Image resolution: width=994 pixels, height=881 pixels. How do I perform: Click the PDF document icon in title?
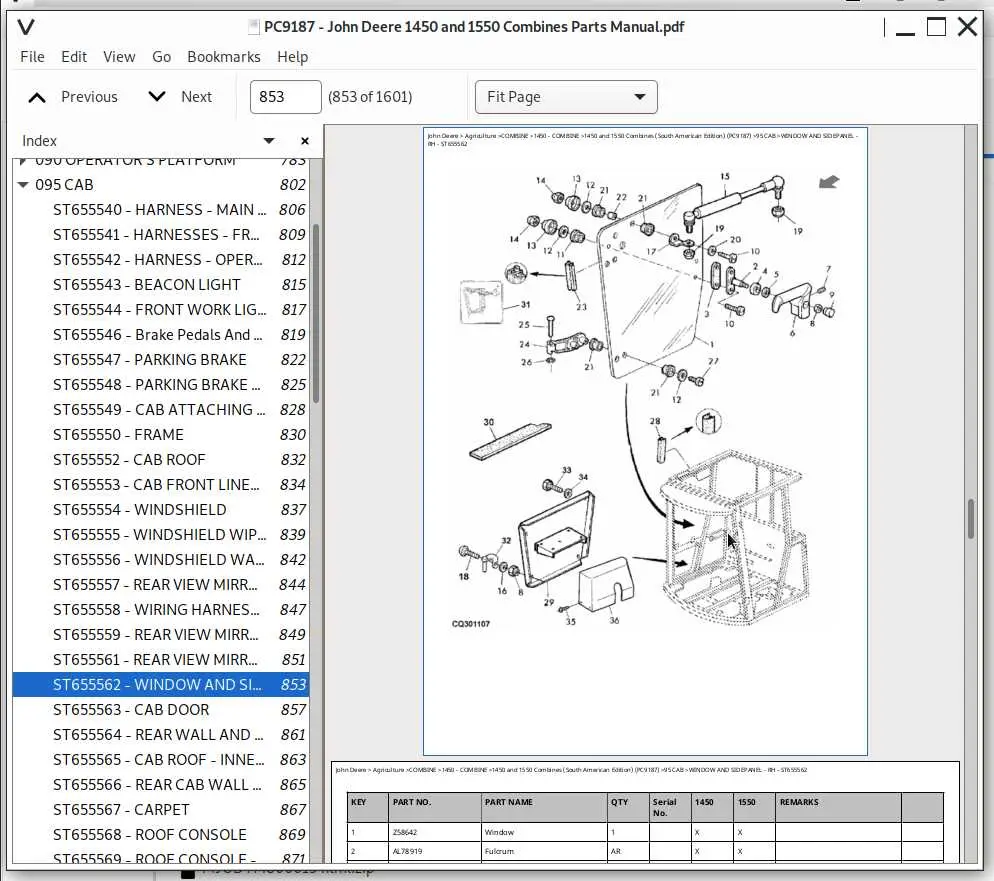pyautogui.click(x=253, y=27)
